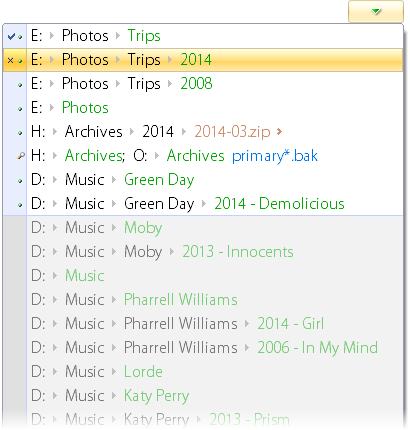Click green dot next to E: Photos row
Image resolution: width=410 pixels, height=430 pixels.
[x=20, y=109]
